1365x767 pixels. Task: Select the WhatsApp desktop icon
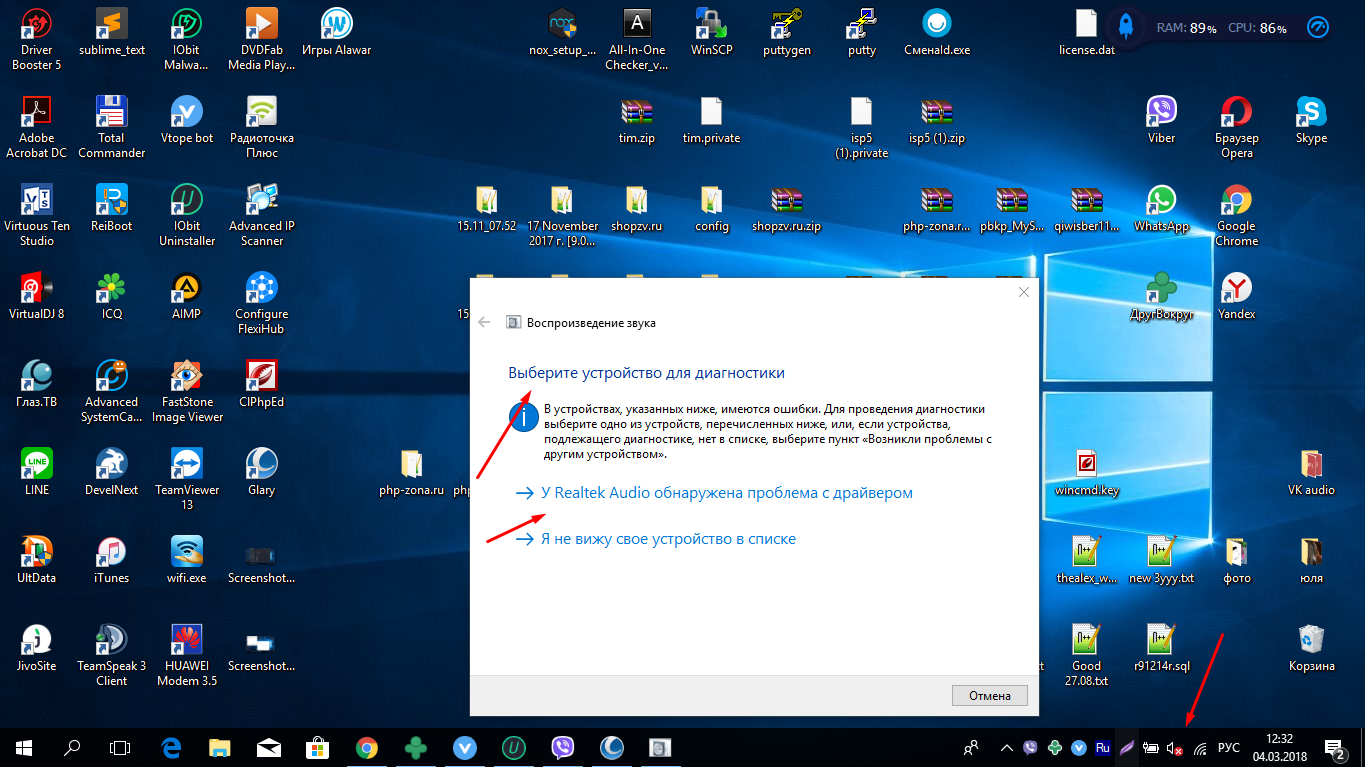(1161, 208)
